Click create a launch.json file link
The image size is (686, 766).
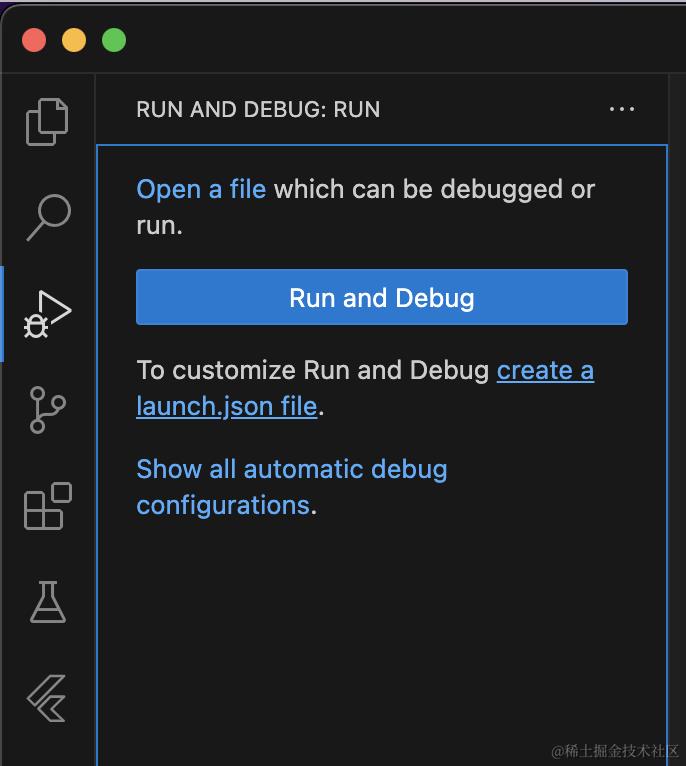tap(365, 388)
